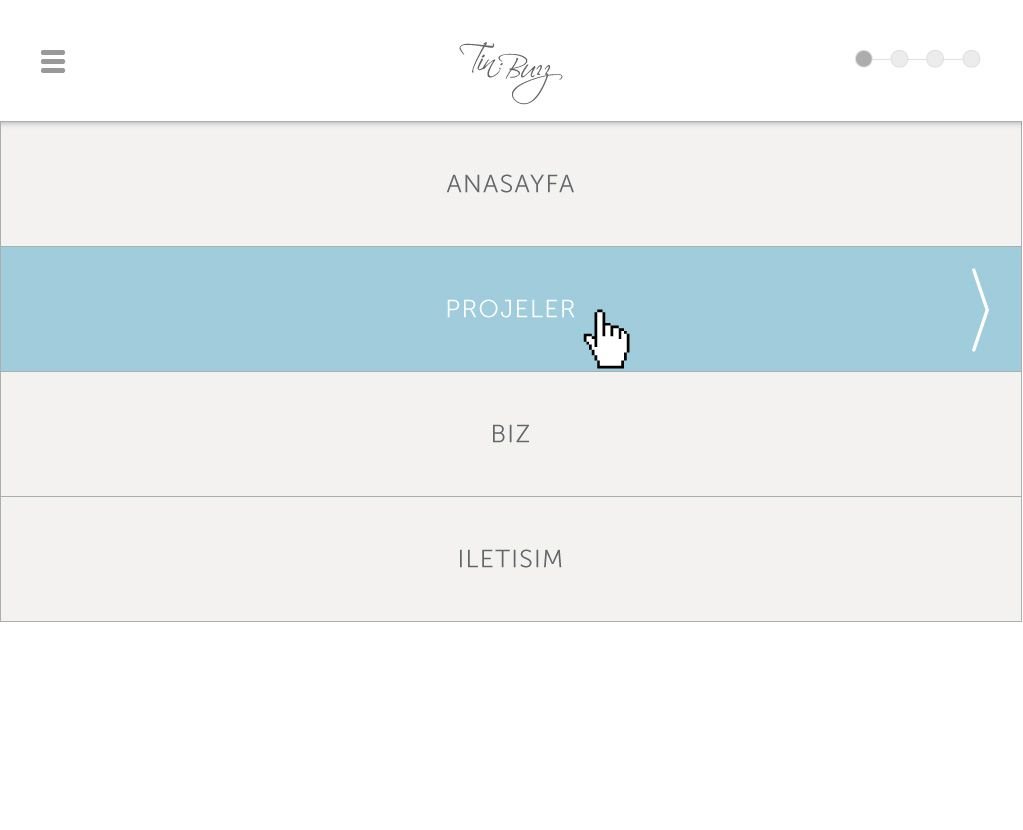Click the white chevron arrow on Projeler row
1023x830 pixels.
980,310
